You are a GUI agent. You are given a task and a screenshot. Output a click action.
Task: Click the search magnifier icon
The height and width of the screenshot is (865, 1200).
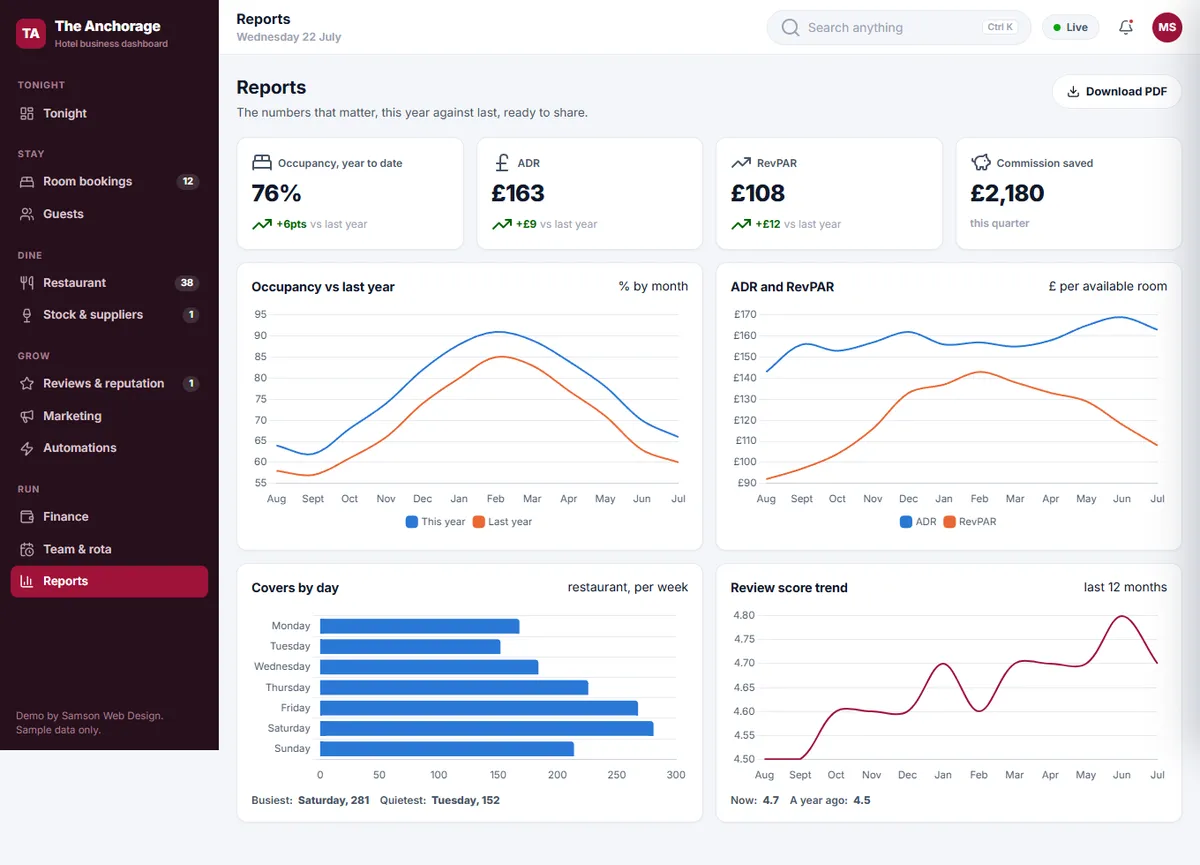(x=790, y=28)
